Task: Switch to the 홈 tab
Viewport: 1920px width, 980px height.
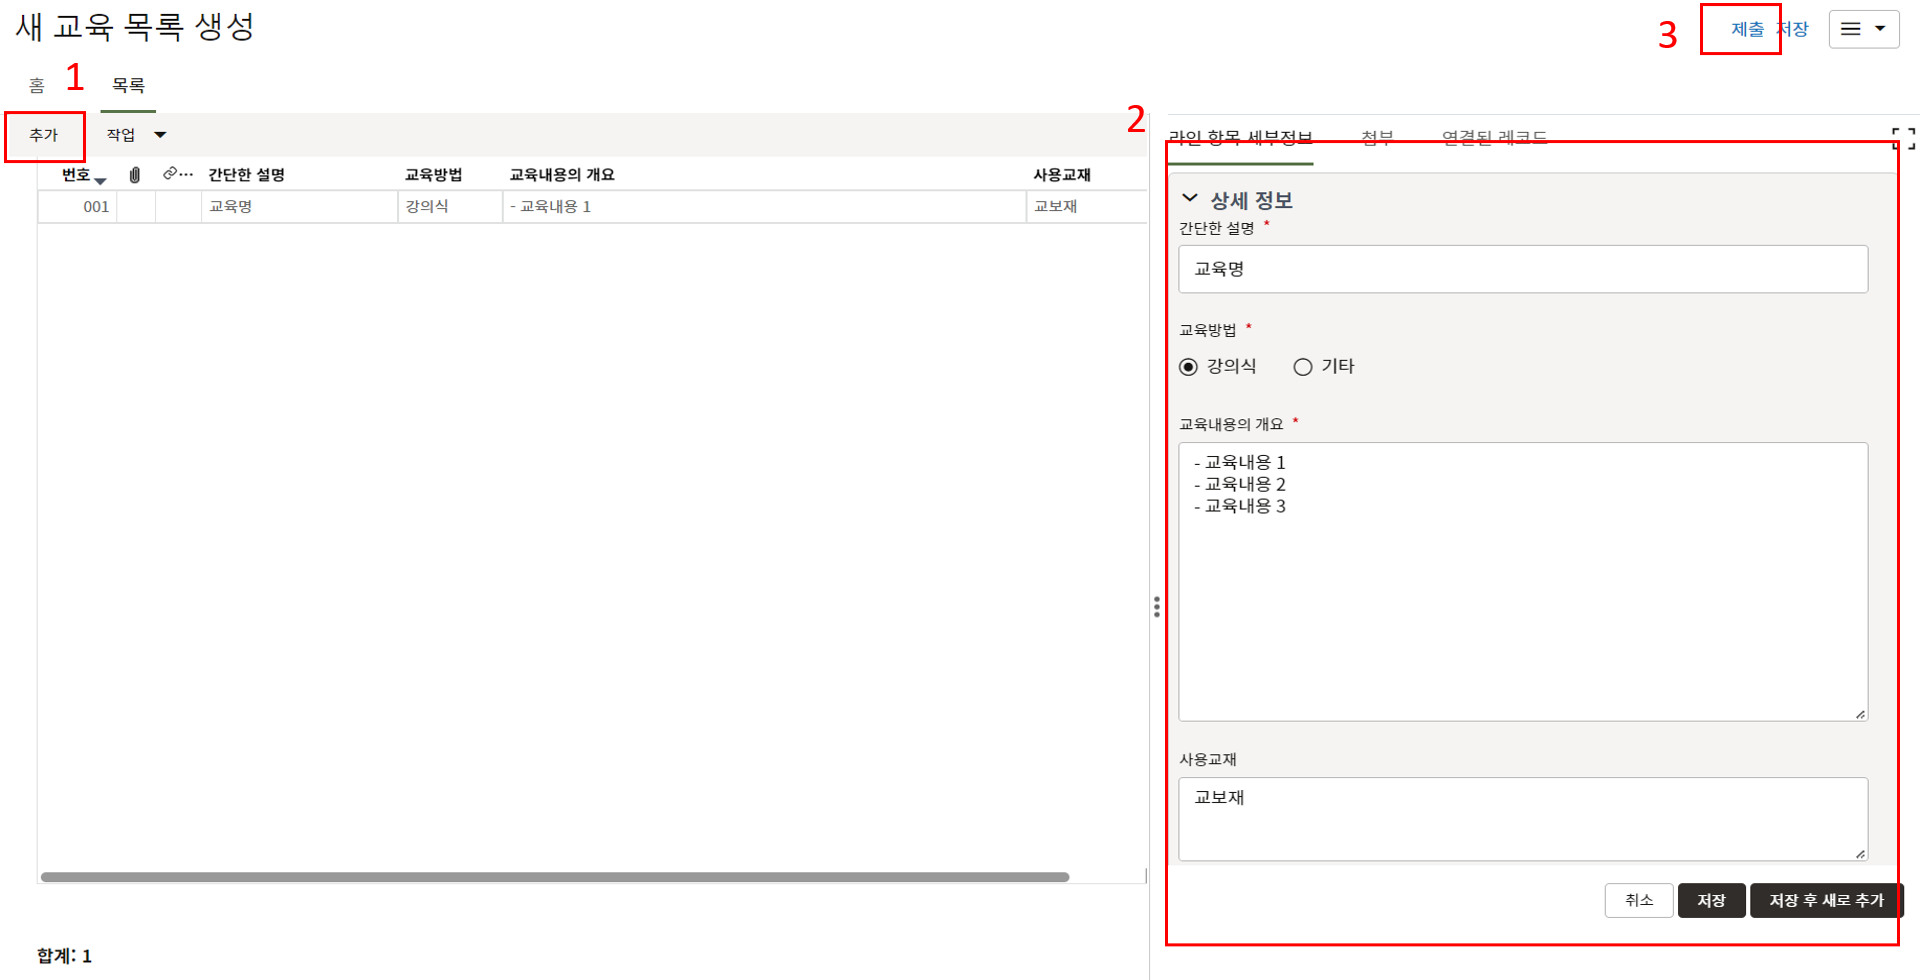Action: [x=37, y=86]
